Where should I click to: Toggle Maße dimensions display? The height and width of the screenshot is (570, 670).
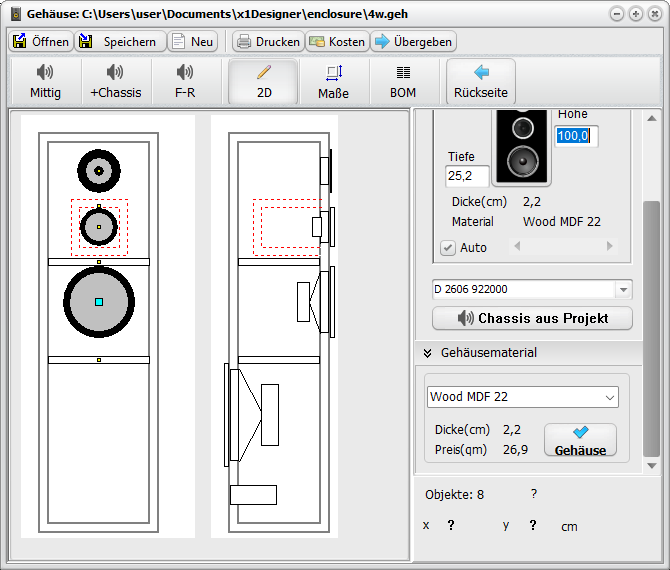pos(334,81)
